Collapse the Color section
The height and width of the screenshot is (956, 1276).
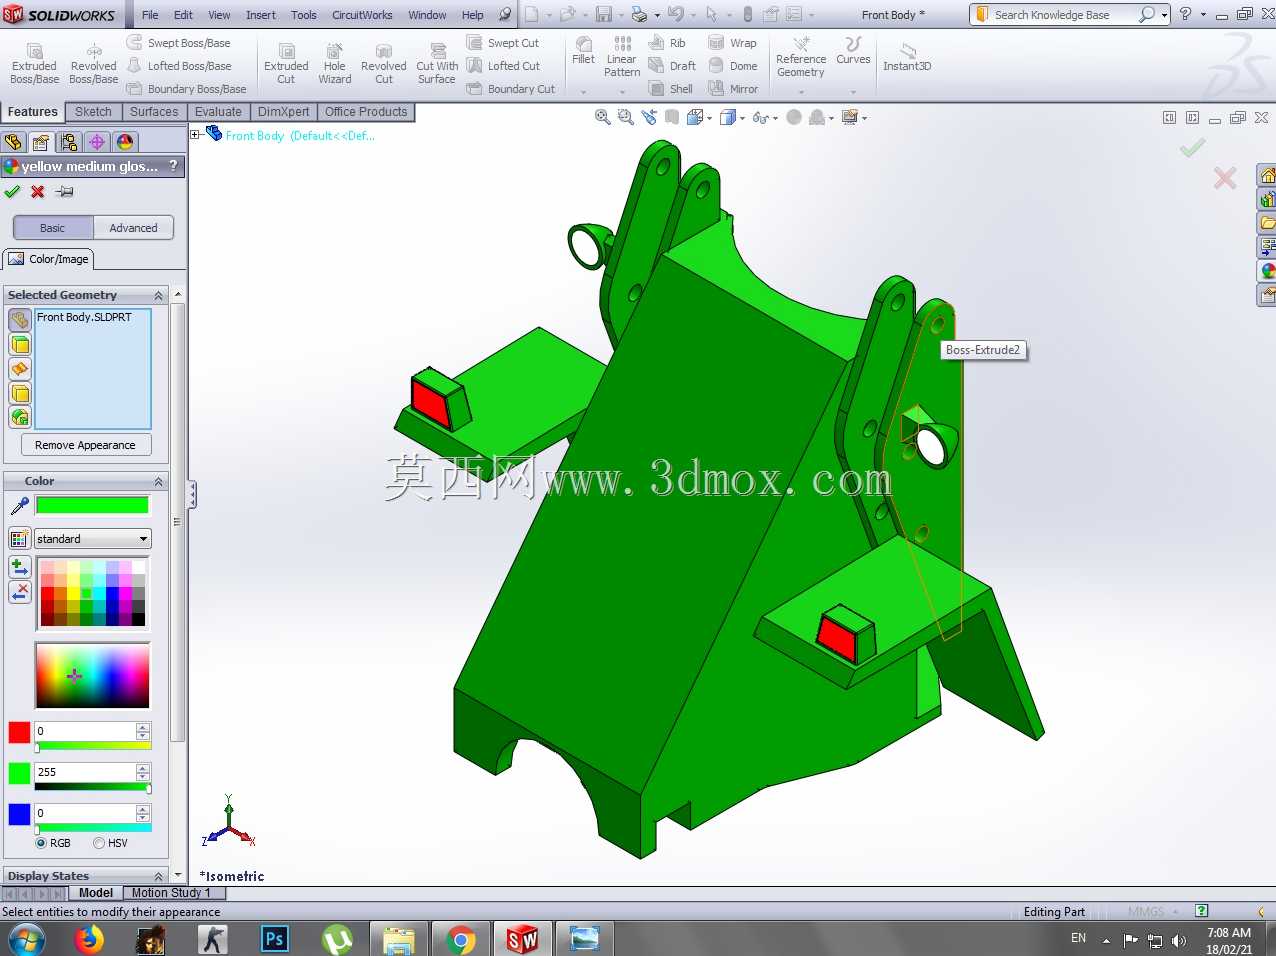pyautogui.click(x=158, y=481)
